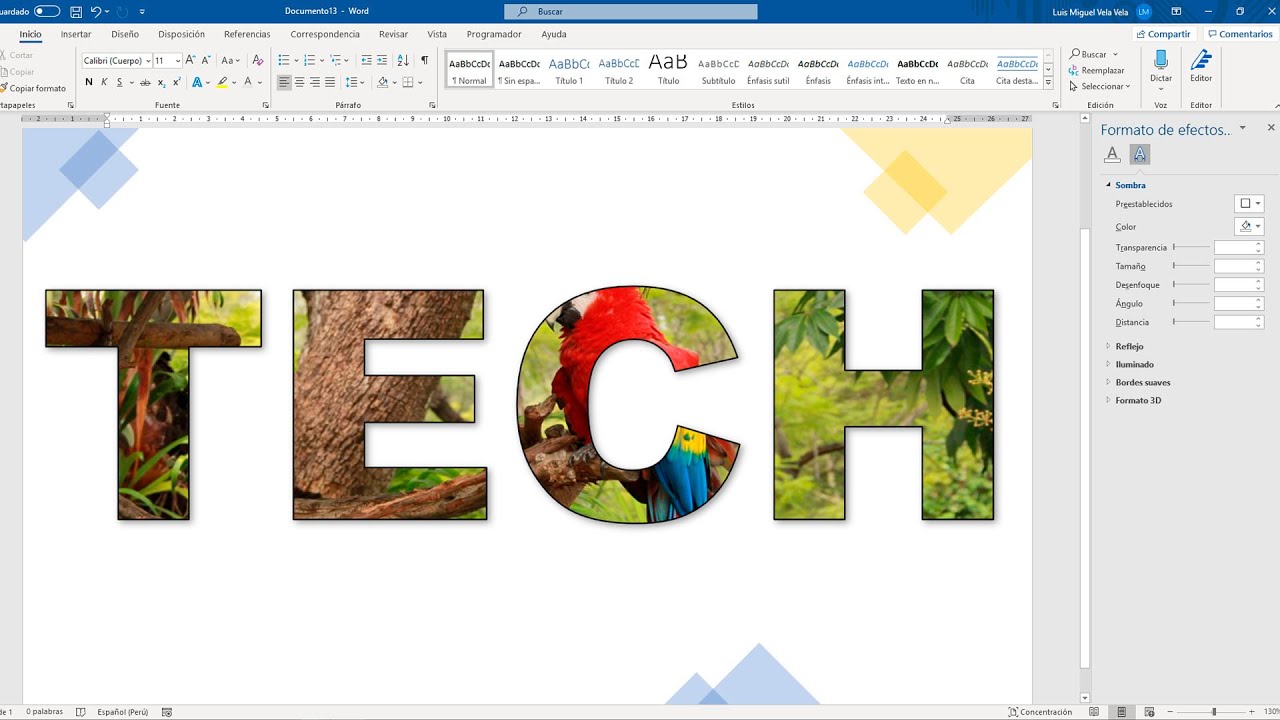Viewport: 1280px width, 720px height.
Task: Click the Editor pen icon
Action: (1201, 59)
